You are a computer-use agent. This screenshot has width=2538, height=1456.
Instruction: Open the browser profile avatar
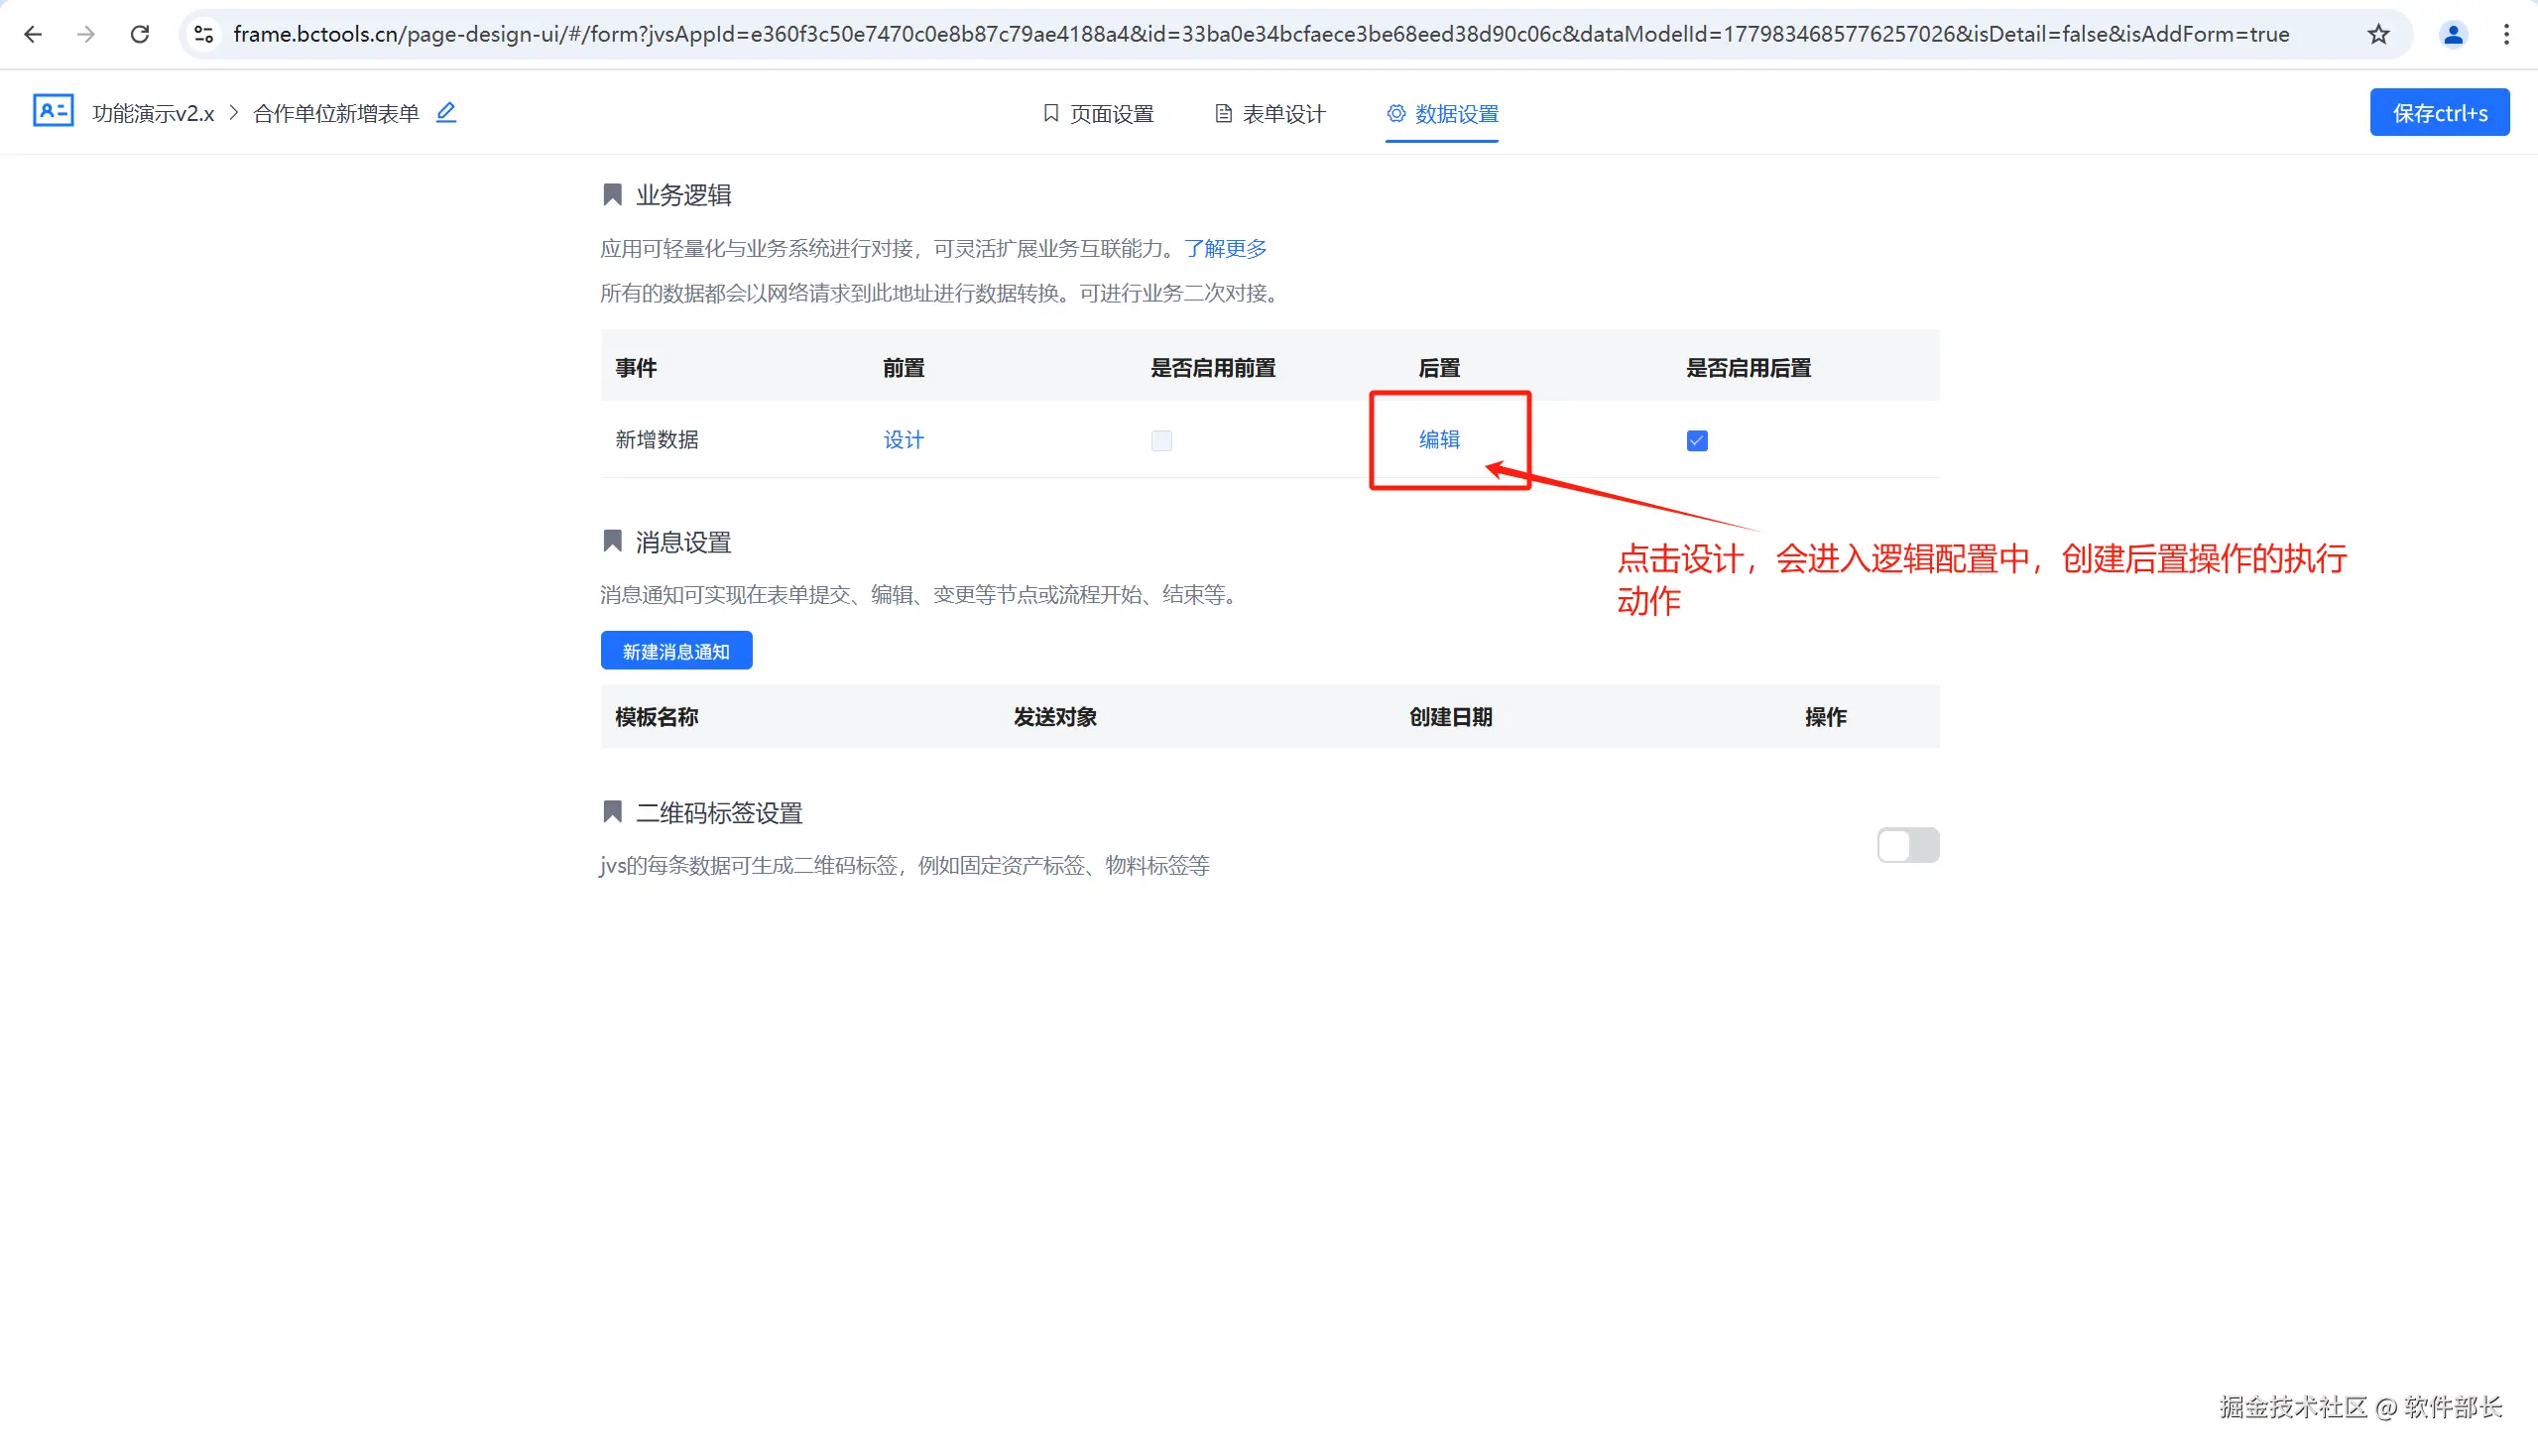point(2452,34)
